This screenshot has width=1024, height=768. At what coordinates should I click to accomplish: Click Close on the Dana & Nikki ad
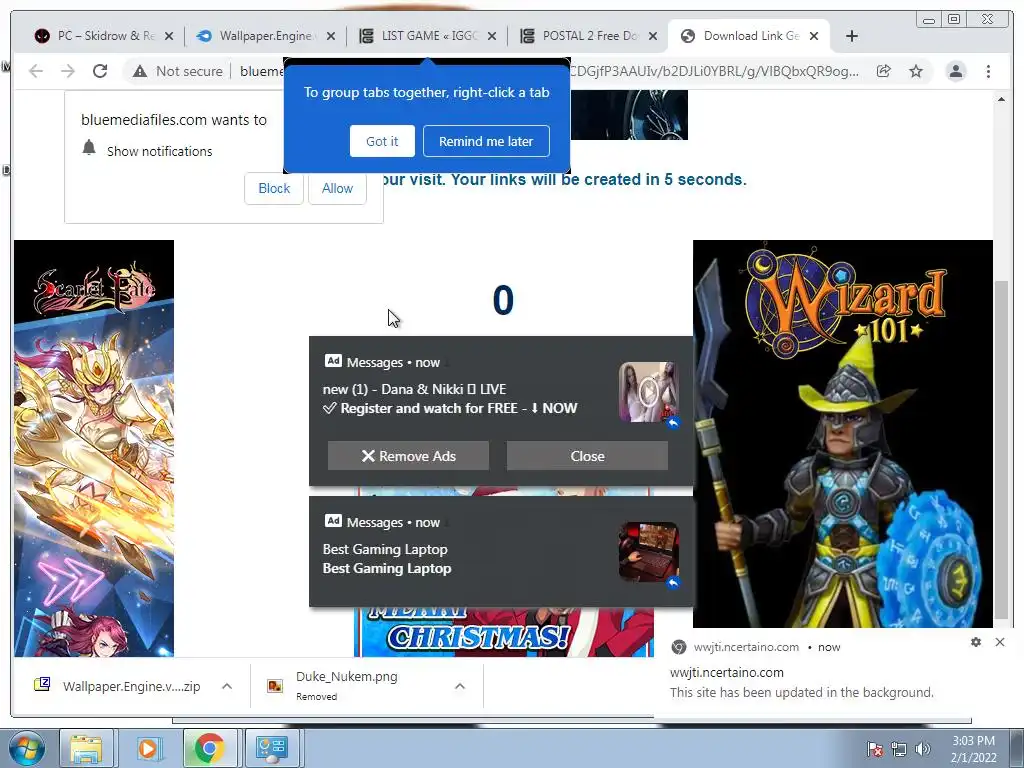pos(587,456)
